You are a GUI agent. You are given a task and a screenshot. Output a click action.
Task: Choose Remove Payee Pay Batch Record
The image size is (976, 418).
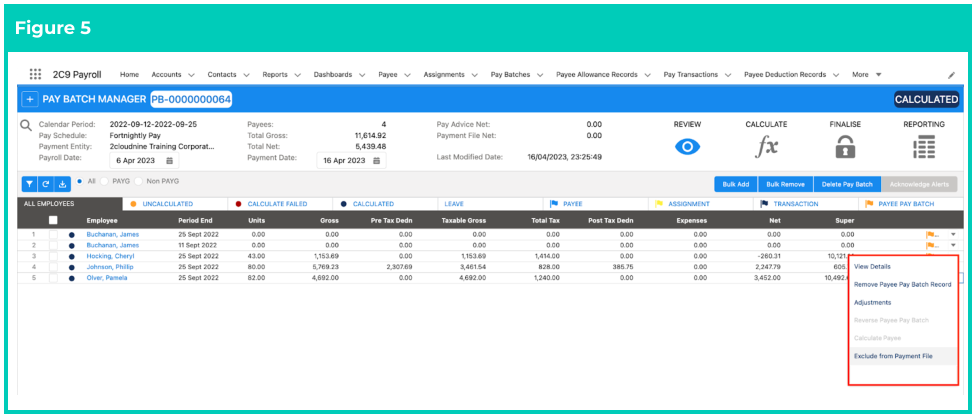[903, 284]
